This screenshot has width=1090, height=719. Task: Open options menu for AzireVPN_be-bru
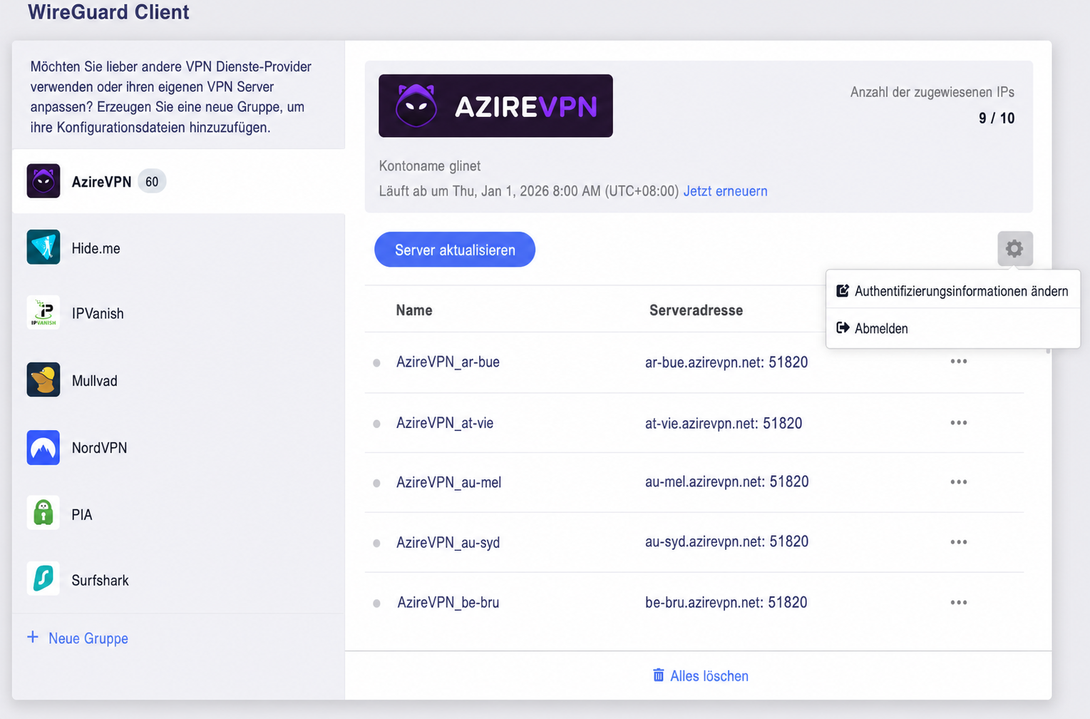point(959,602)
